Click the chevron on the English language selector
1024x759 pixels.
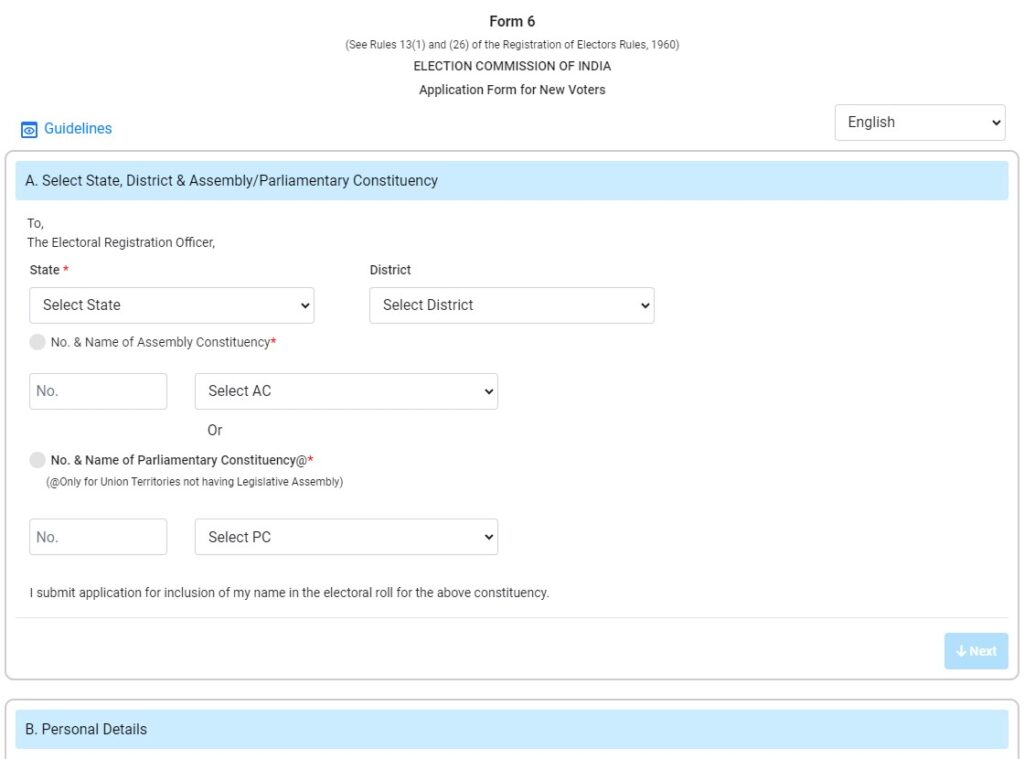tap(995, 122)
